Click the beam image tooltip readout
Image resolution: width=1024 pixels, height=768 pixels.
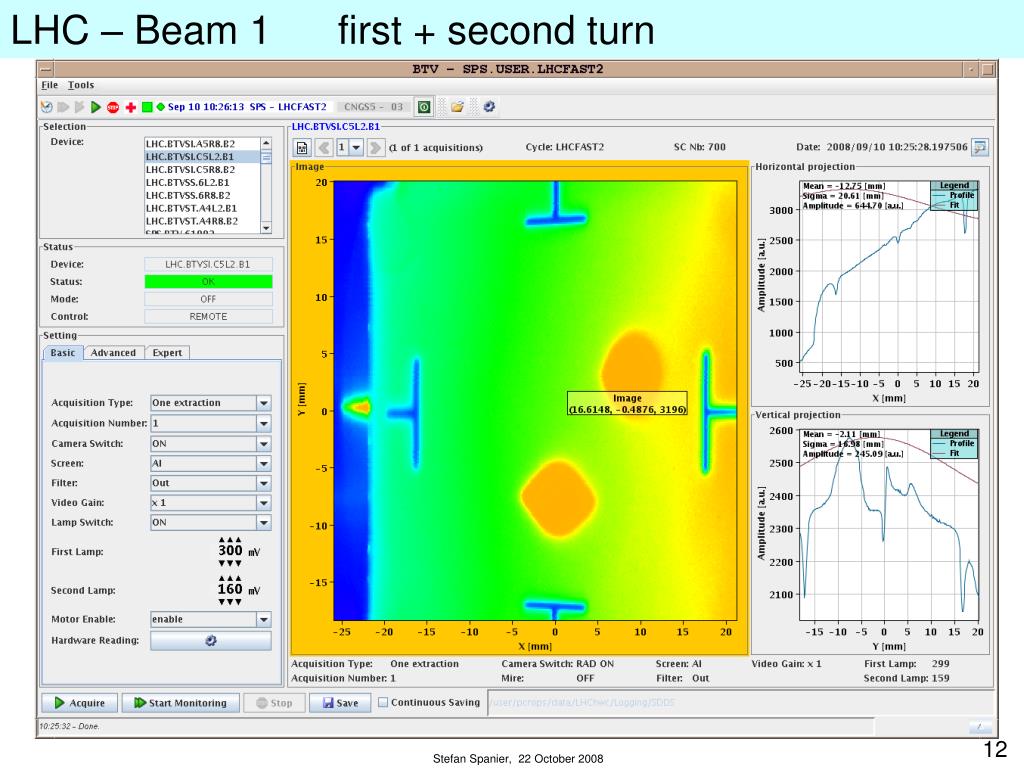click(x=627, y=404)
